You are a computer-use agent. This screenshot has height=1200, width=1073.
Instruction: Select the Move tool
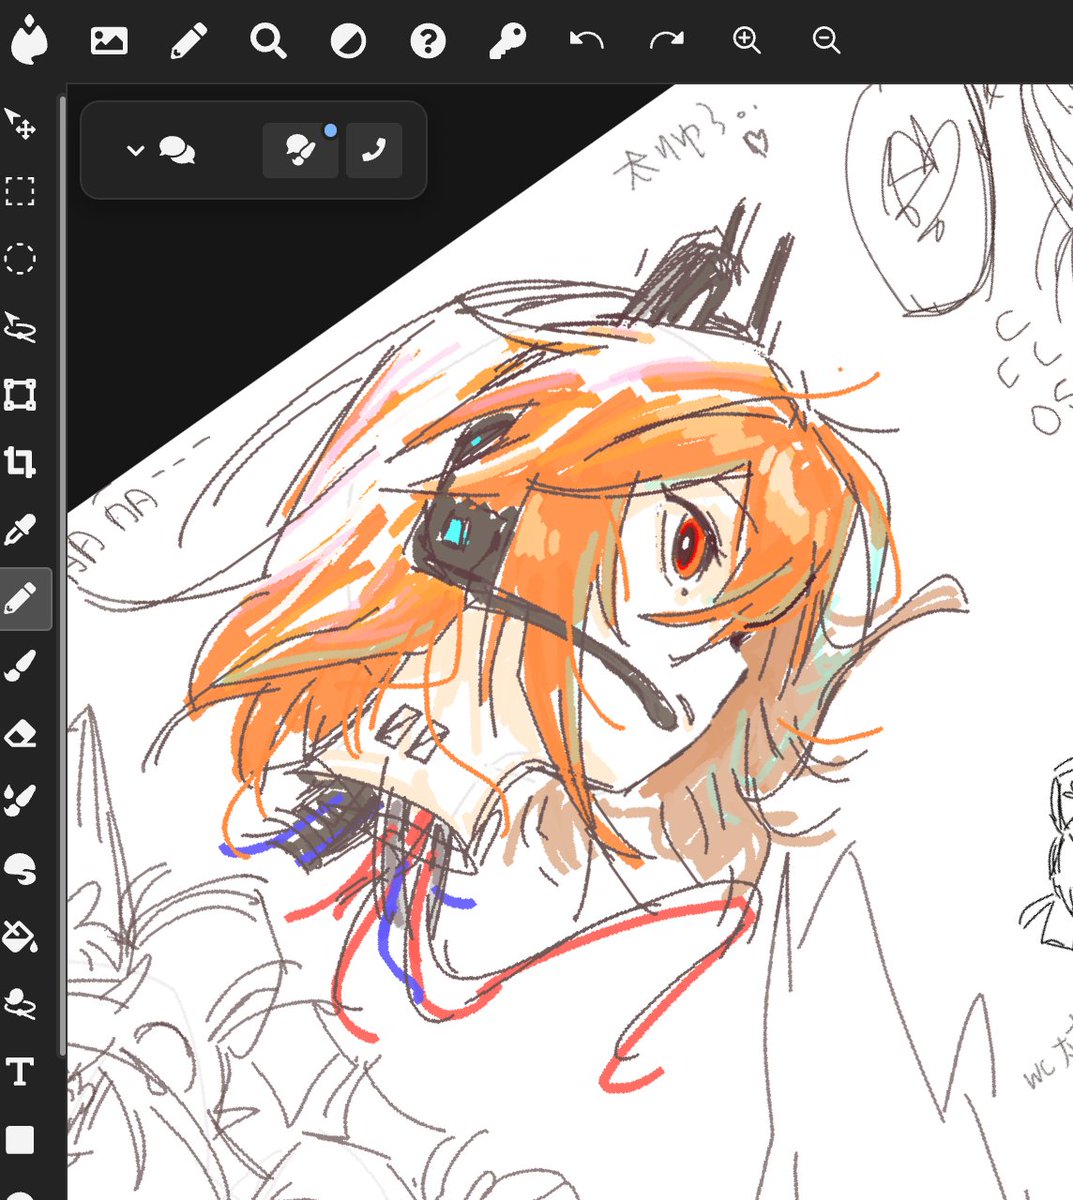[x=20, y=123]
